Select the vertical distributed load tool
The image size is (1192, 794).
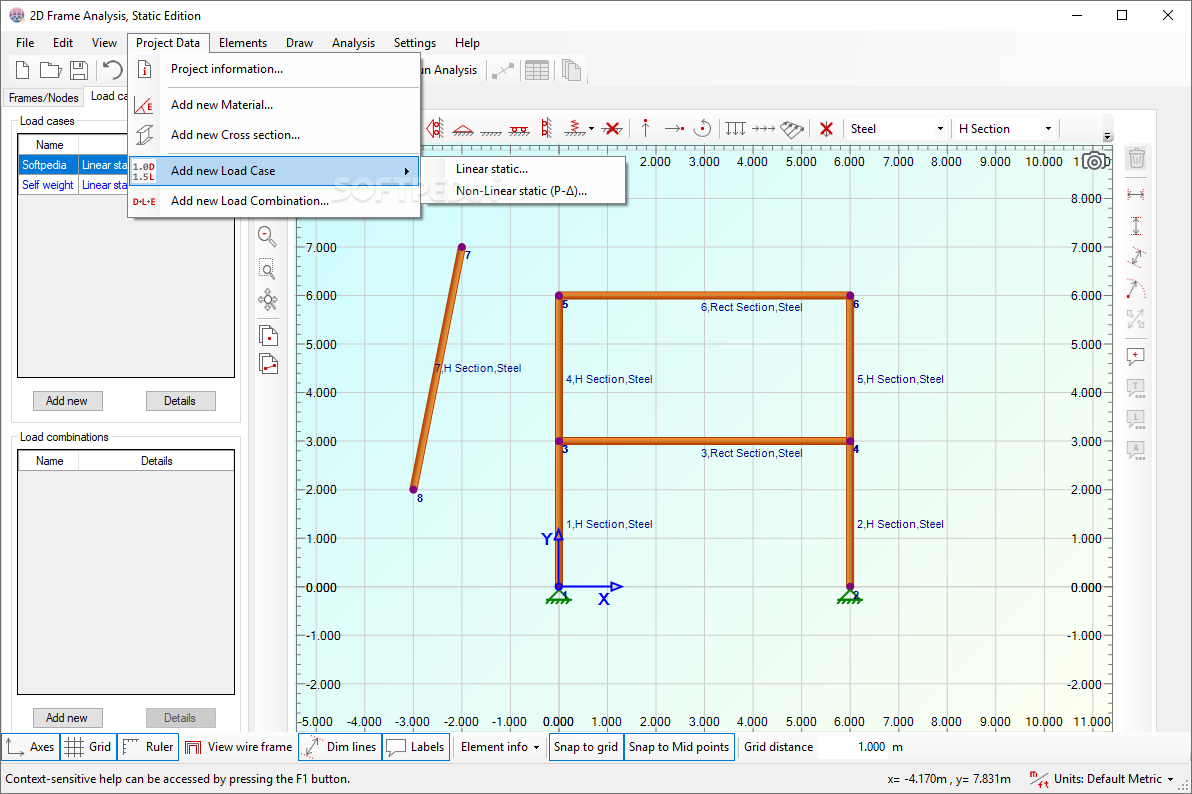[x=735, y=129]
